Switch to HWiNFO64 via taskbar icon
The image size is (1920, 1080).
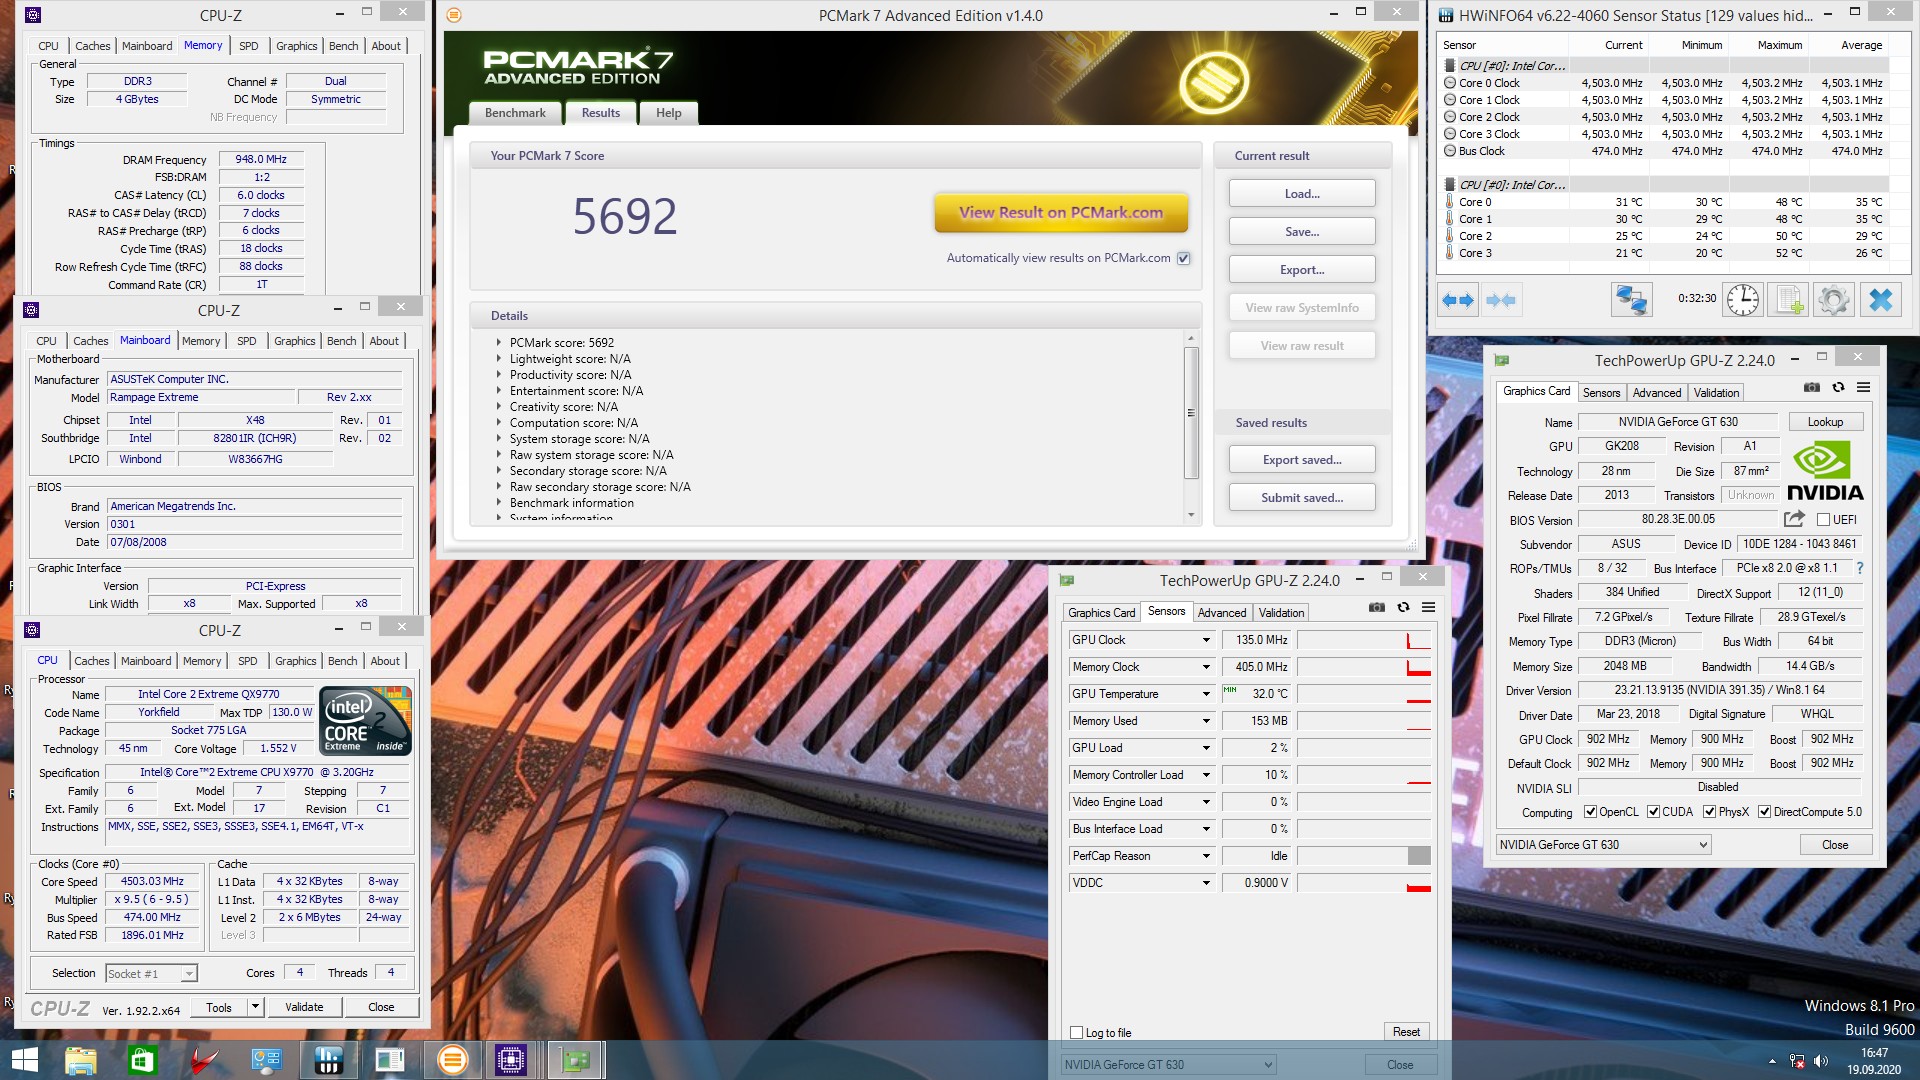point(328,1060)
